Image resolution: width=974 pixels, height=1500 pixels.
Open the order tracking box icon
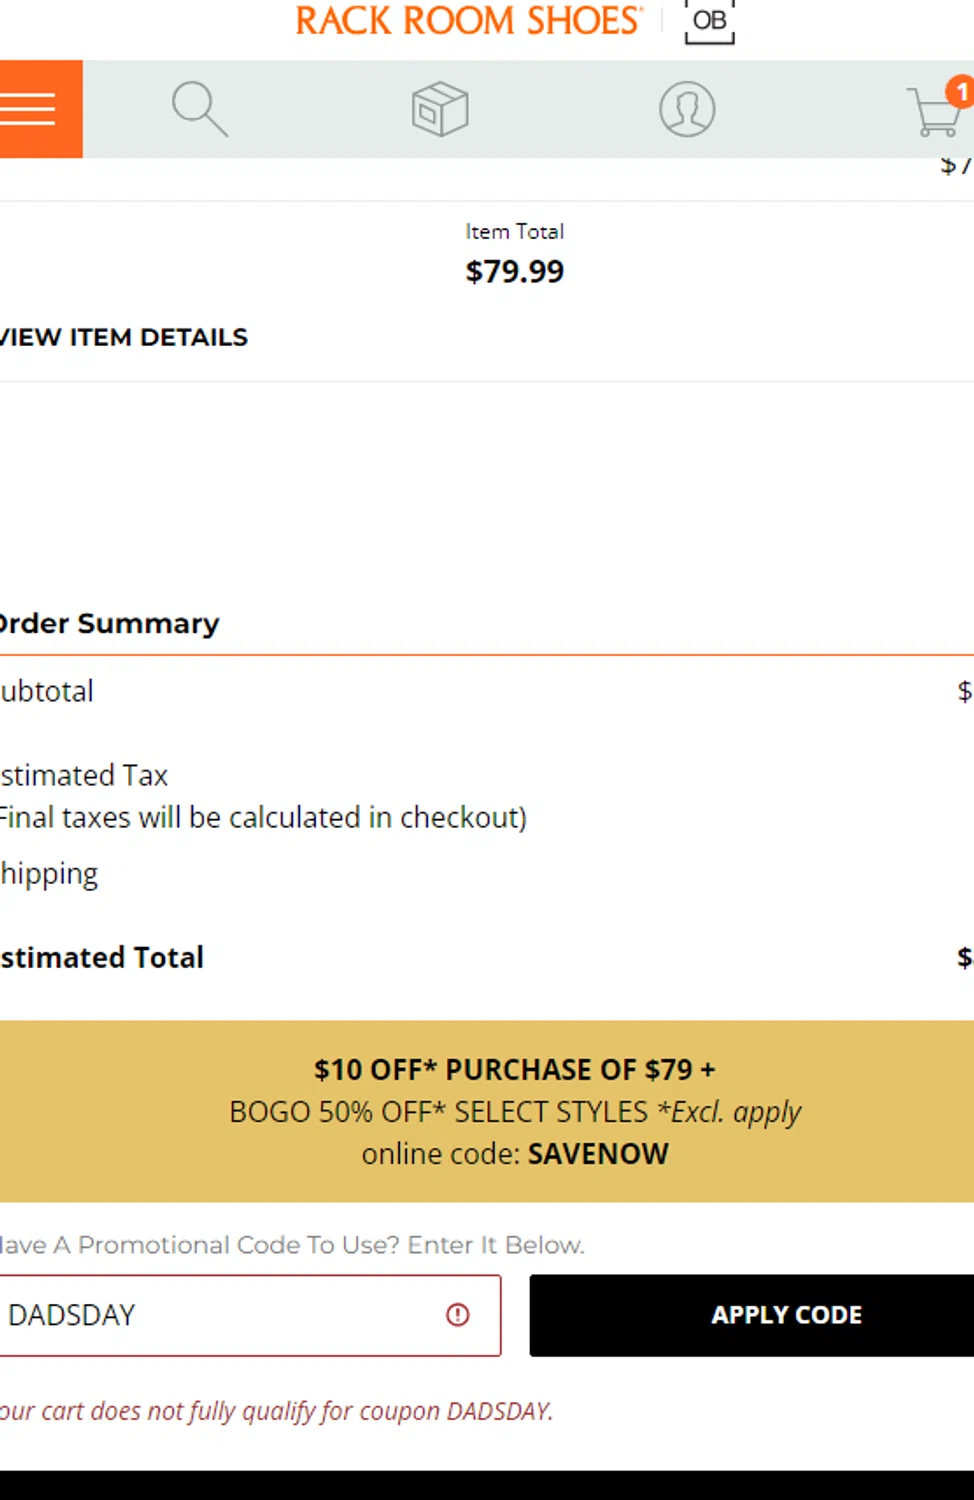440,109
